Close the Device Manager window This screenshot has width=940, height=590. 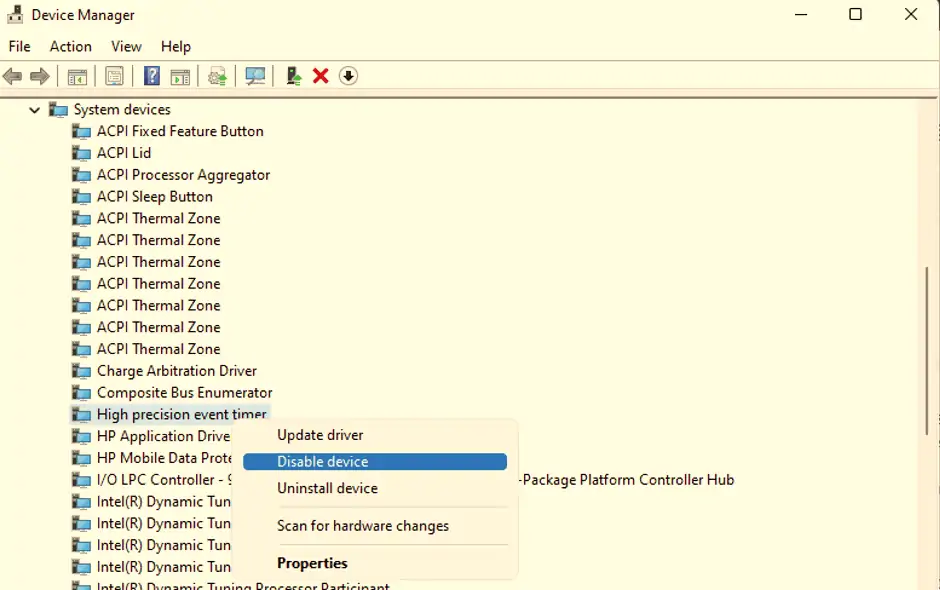911,14
